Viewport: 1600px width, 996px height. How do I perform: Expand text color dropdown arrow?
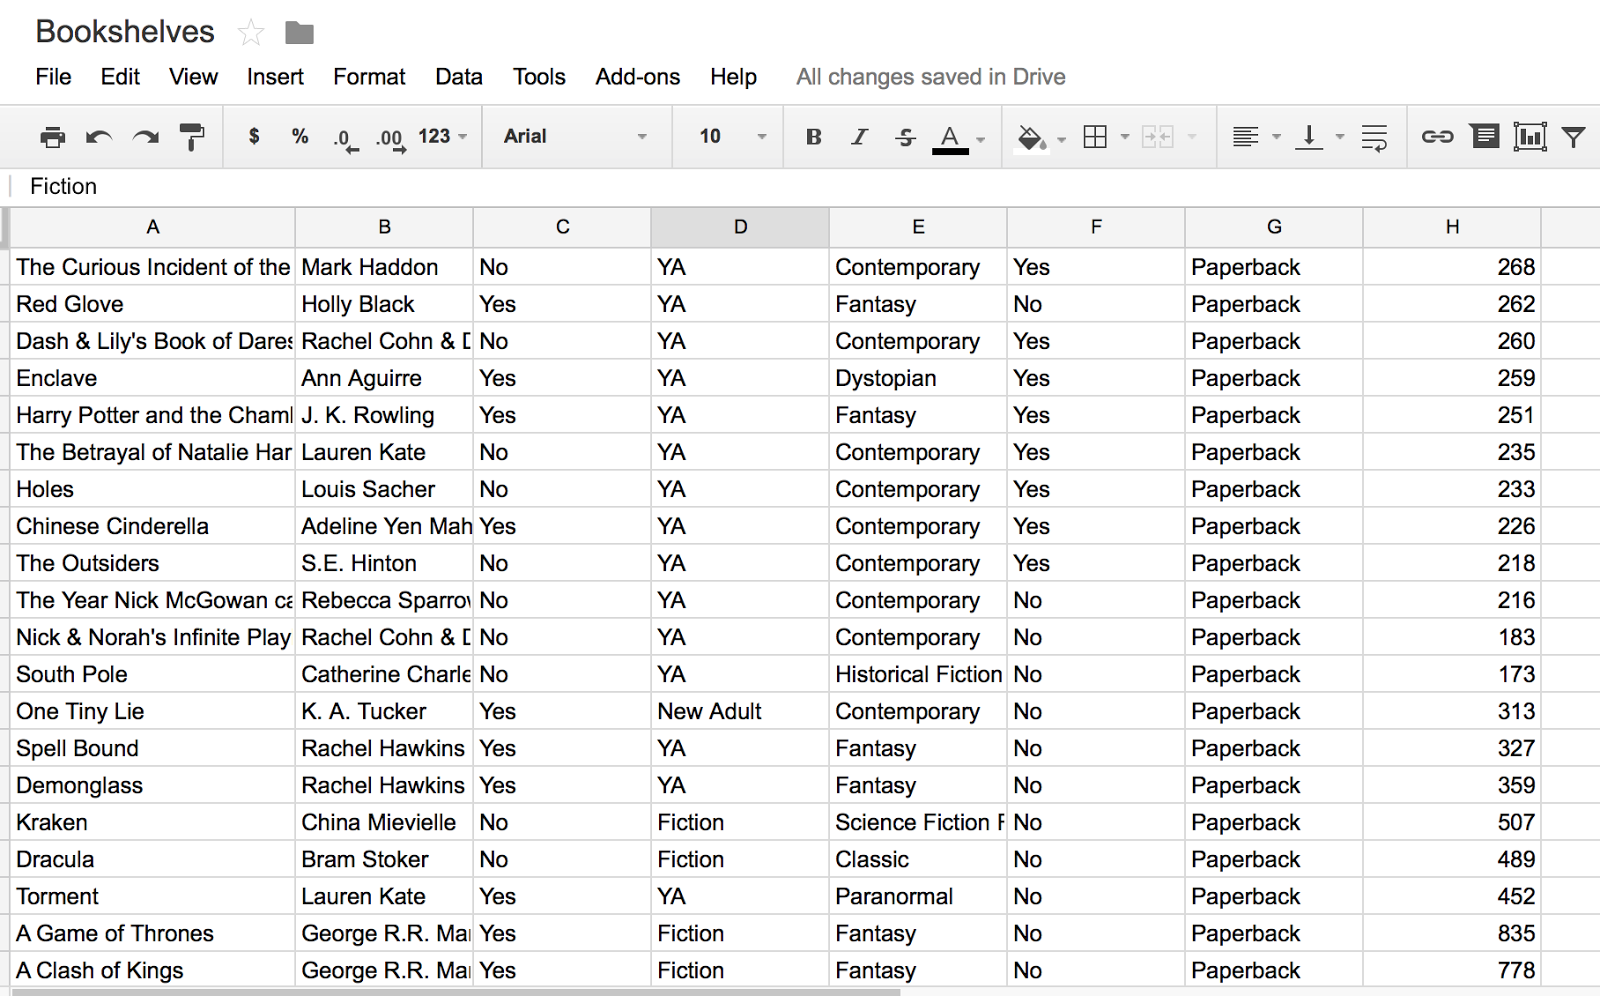tap(981, 139)
